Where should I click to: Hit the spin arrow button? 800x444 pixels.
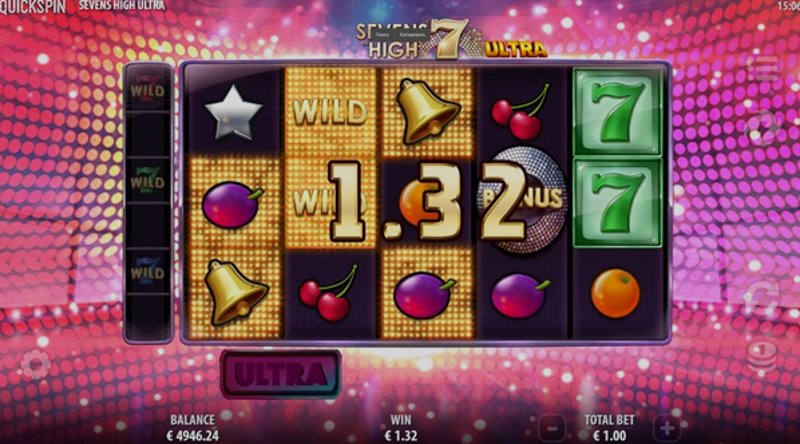click(762, 297)
